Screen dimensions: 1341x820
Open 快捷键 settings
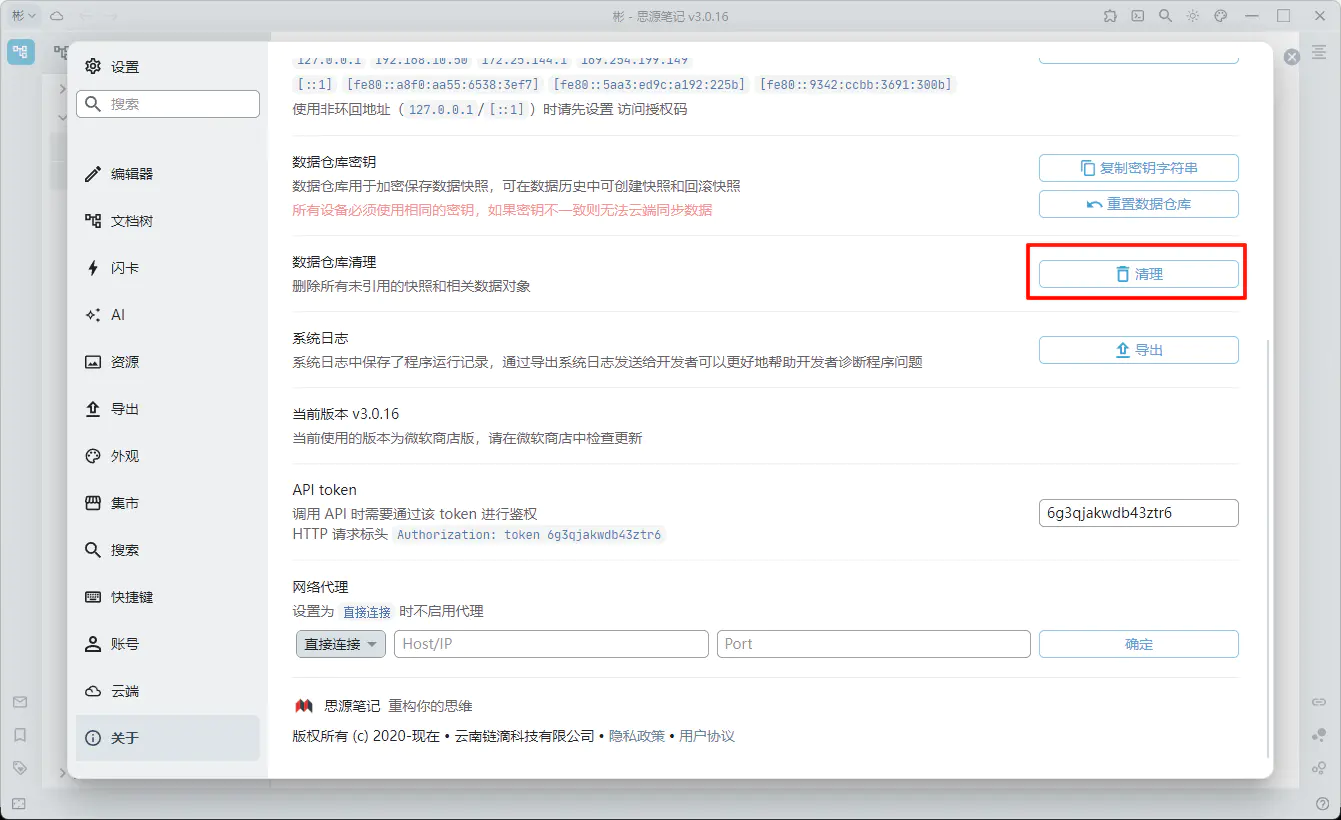(168, 597)
